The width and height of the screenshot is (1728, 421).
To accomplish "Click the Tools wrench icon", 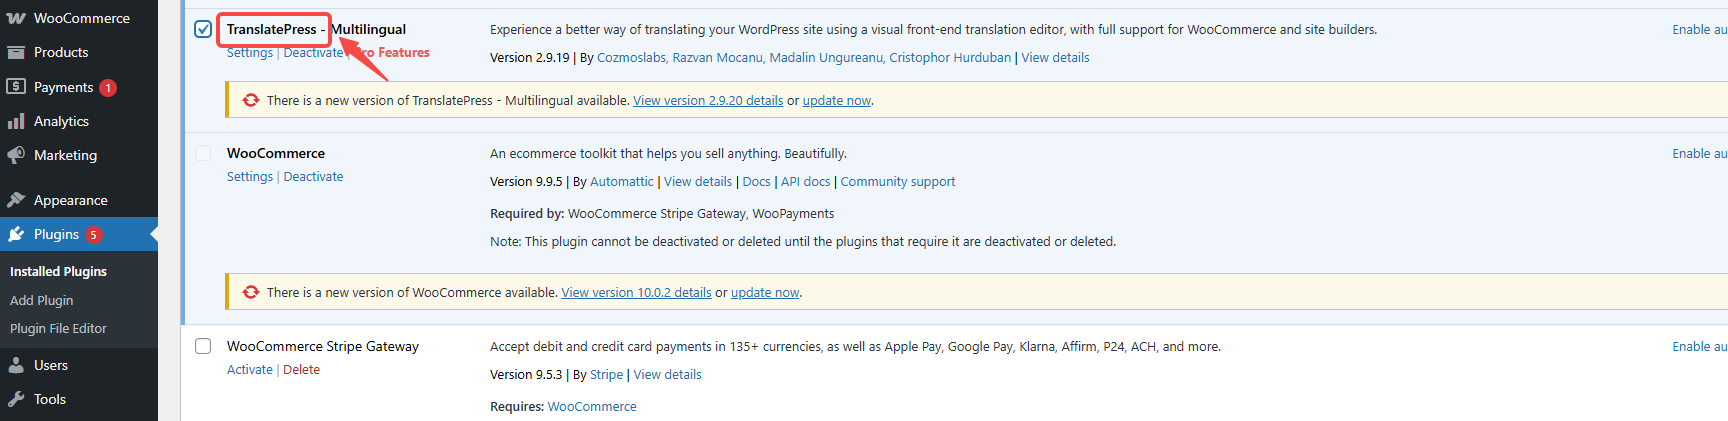I will point(16,399).
